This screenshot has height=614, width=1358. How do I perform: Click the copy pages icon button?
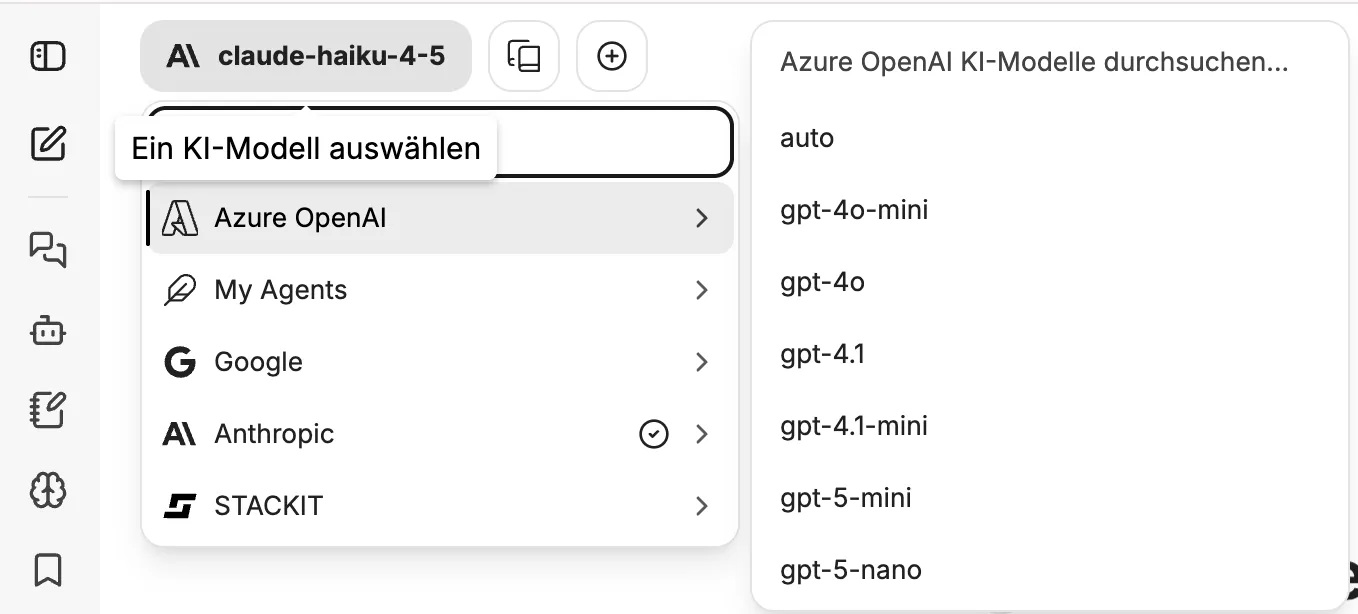pos(524,56)
